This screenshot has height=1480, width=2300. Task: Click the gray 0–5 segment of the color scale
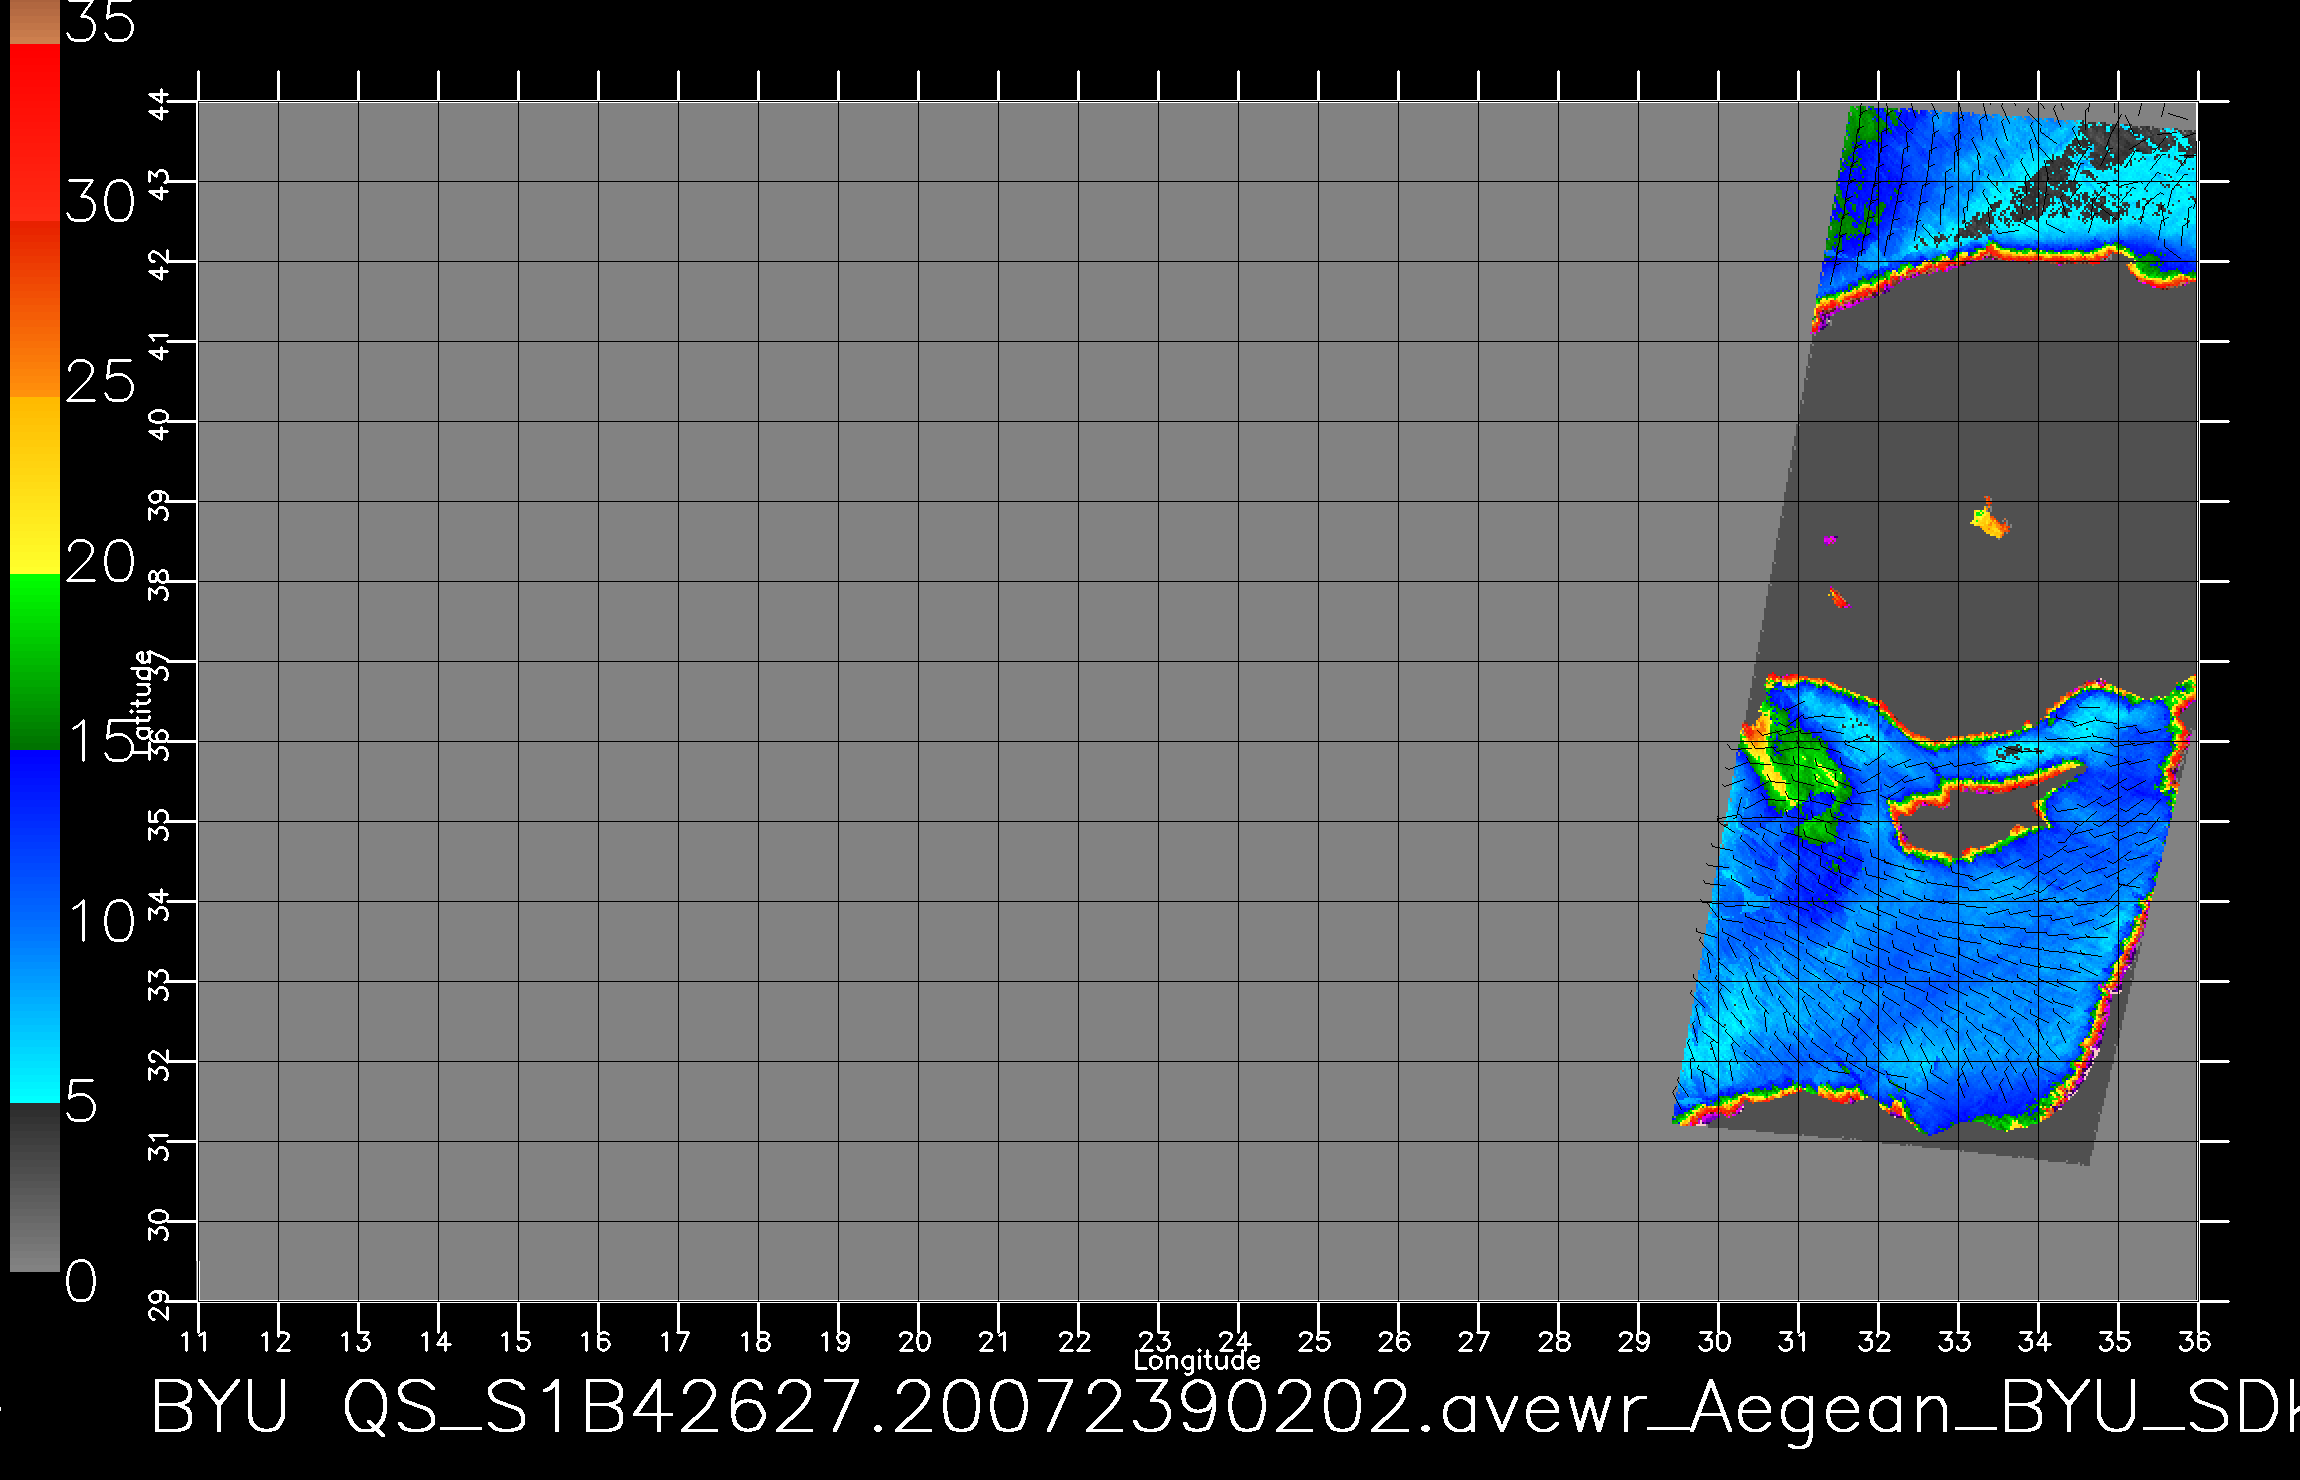tap(35, 1187)
